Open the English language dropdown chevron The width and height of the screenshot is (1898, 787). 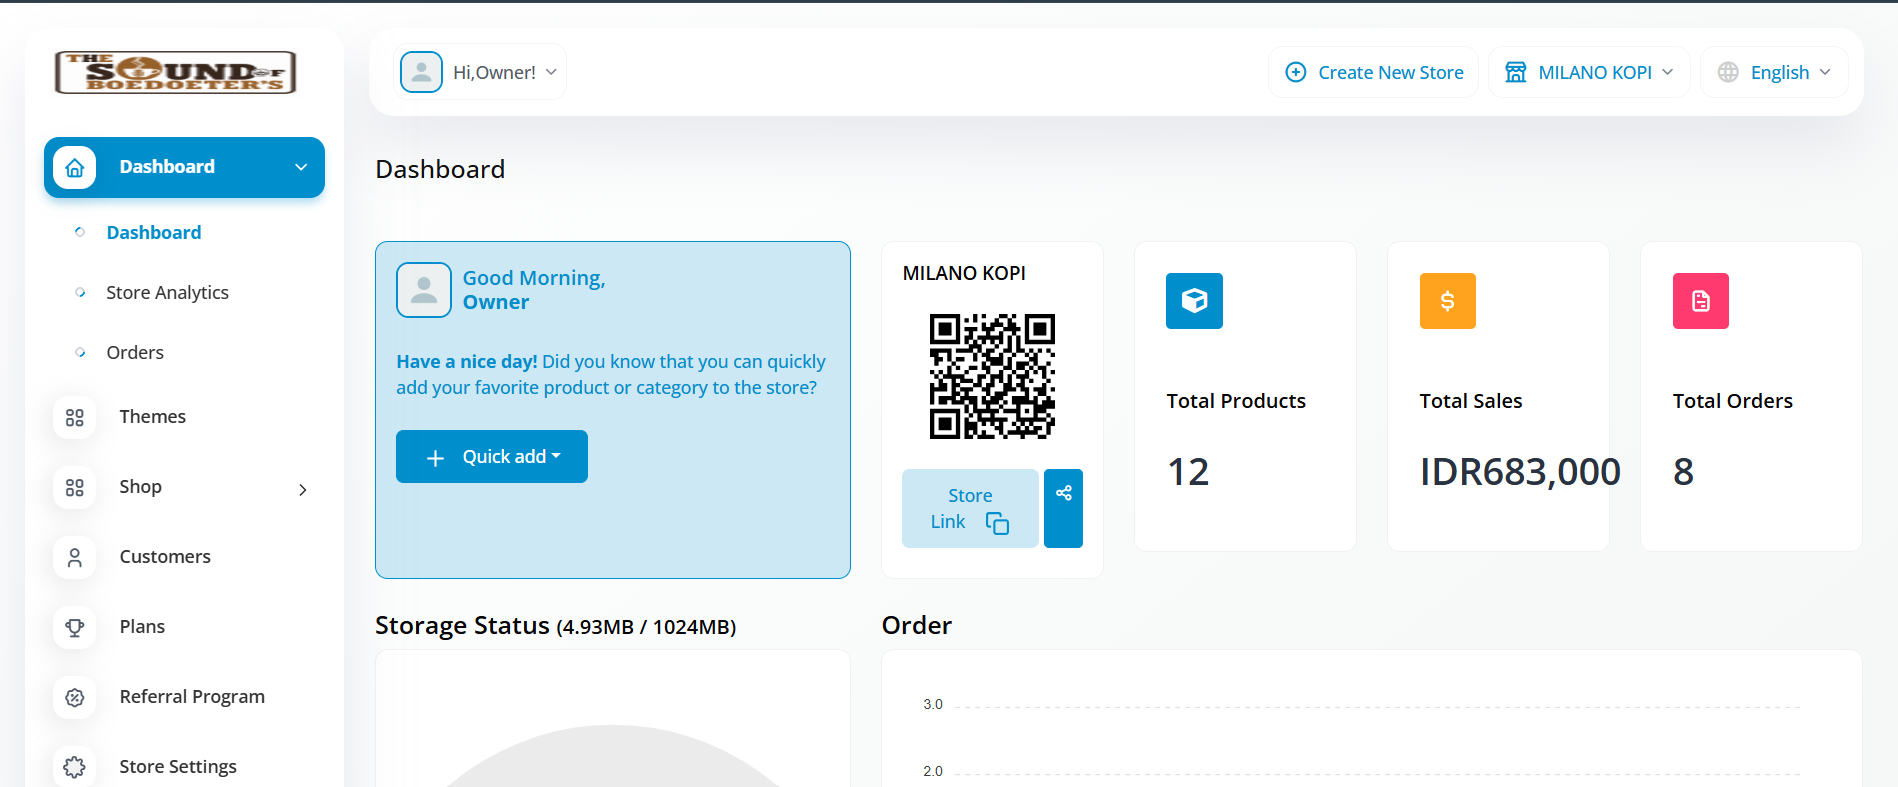tap(1825, 72)
